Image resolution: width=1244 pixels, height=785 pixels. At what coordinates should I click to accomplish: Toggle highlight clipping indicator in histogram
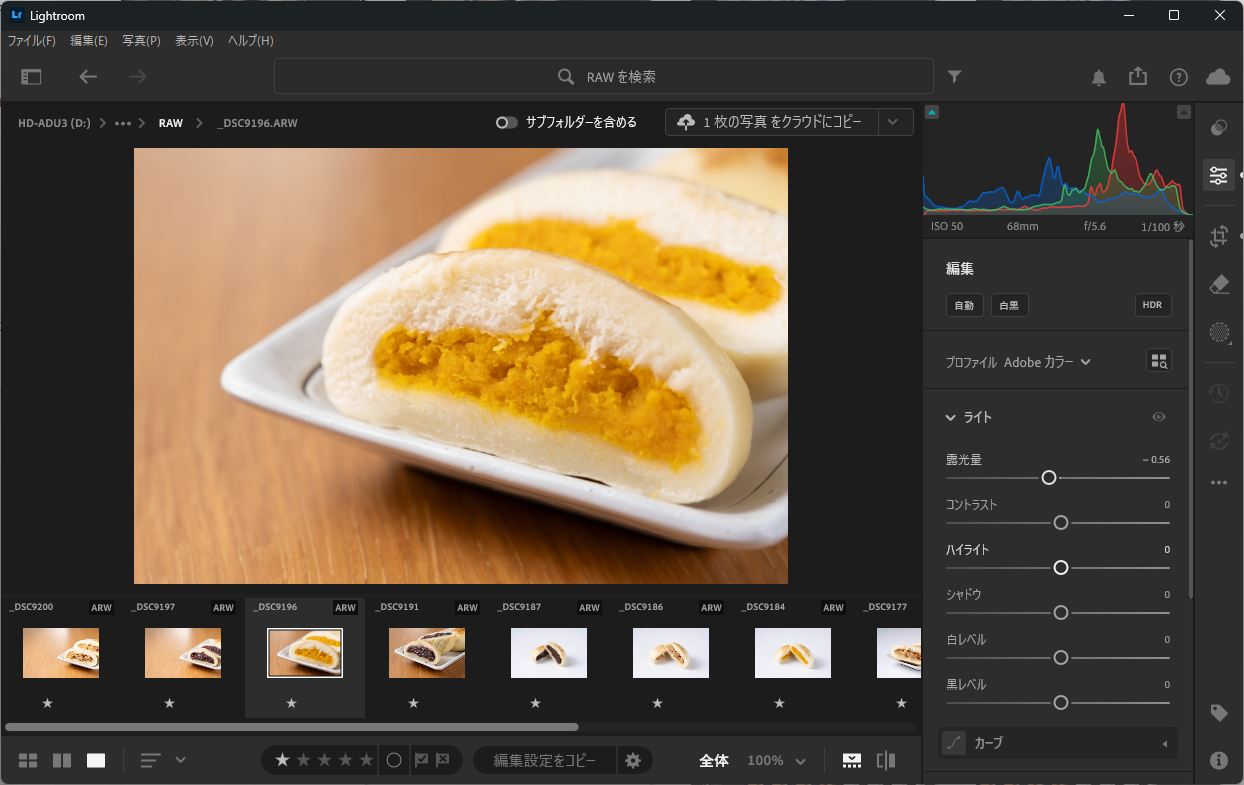[x=1184, y=112]
